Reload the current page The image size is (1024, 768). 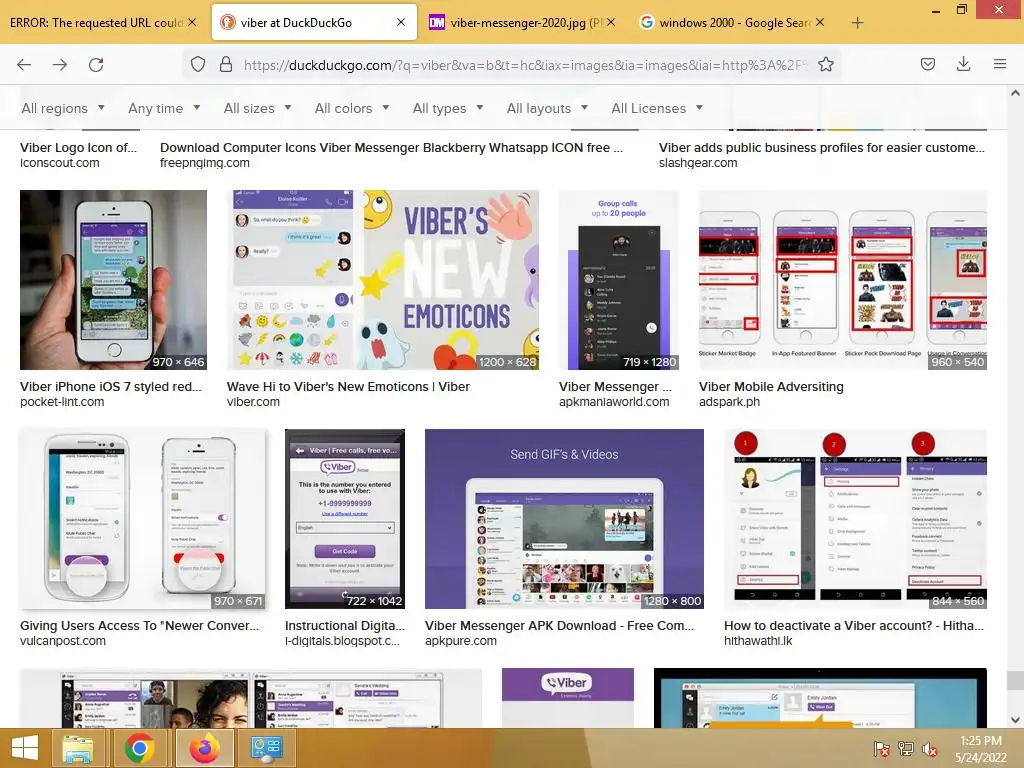[x=96, y=65]
